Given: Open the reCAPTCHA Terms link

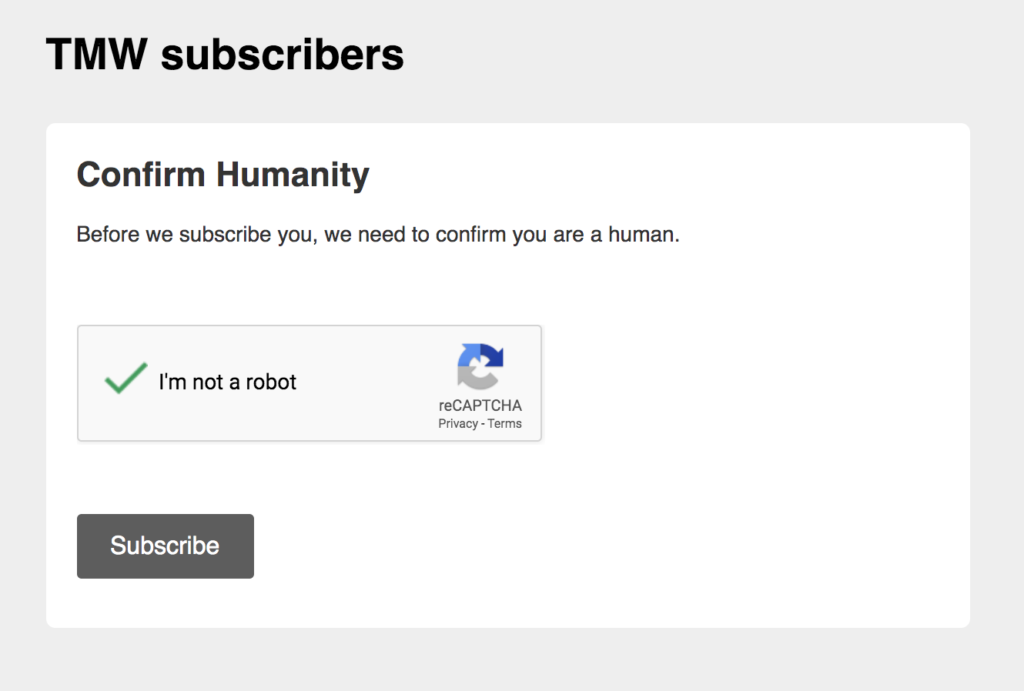Looking at the screenshot, I should point(504,424).
